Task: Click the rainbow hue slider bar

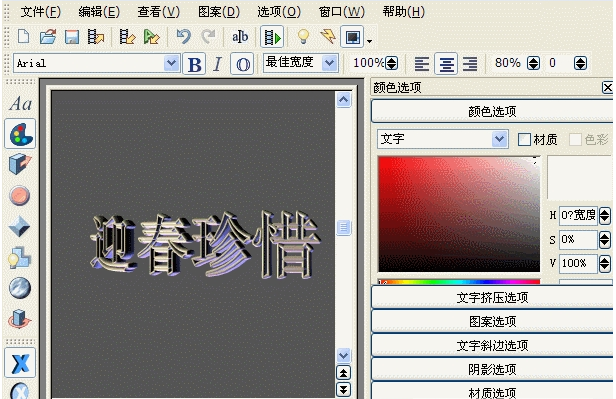Action: (x=459, y=282)
